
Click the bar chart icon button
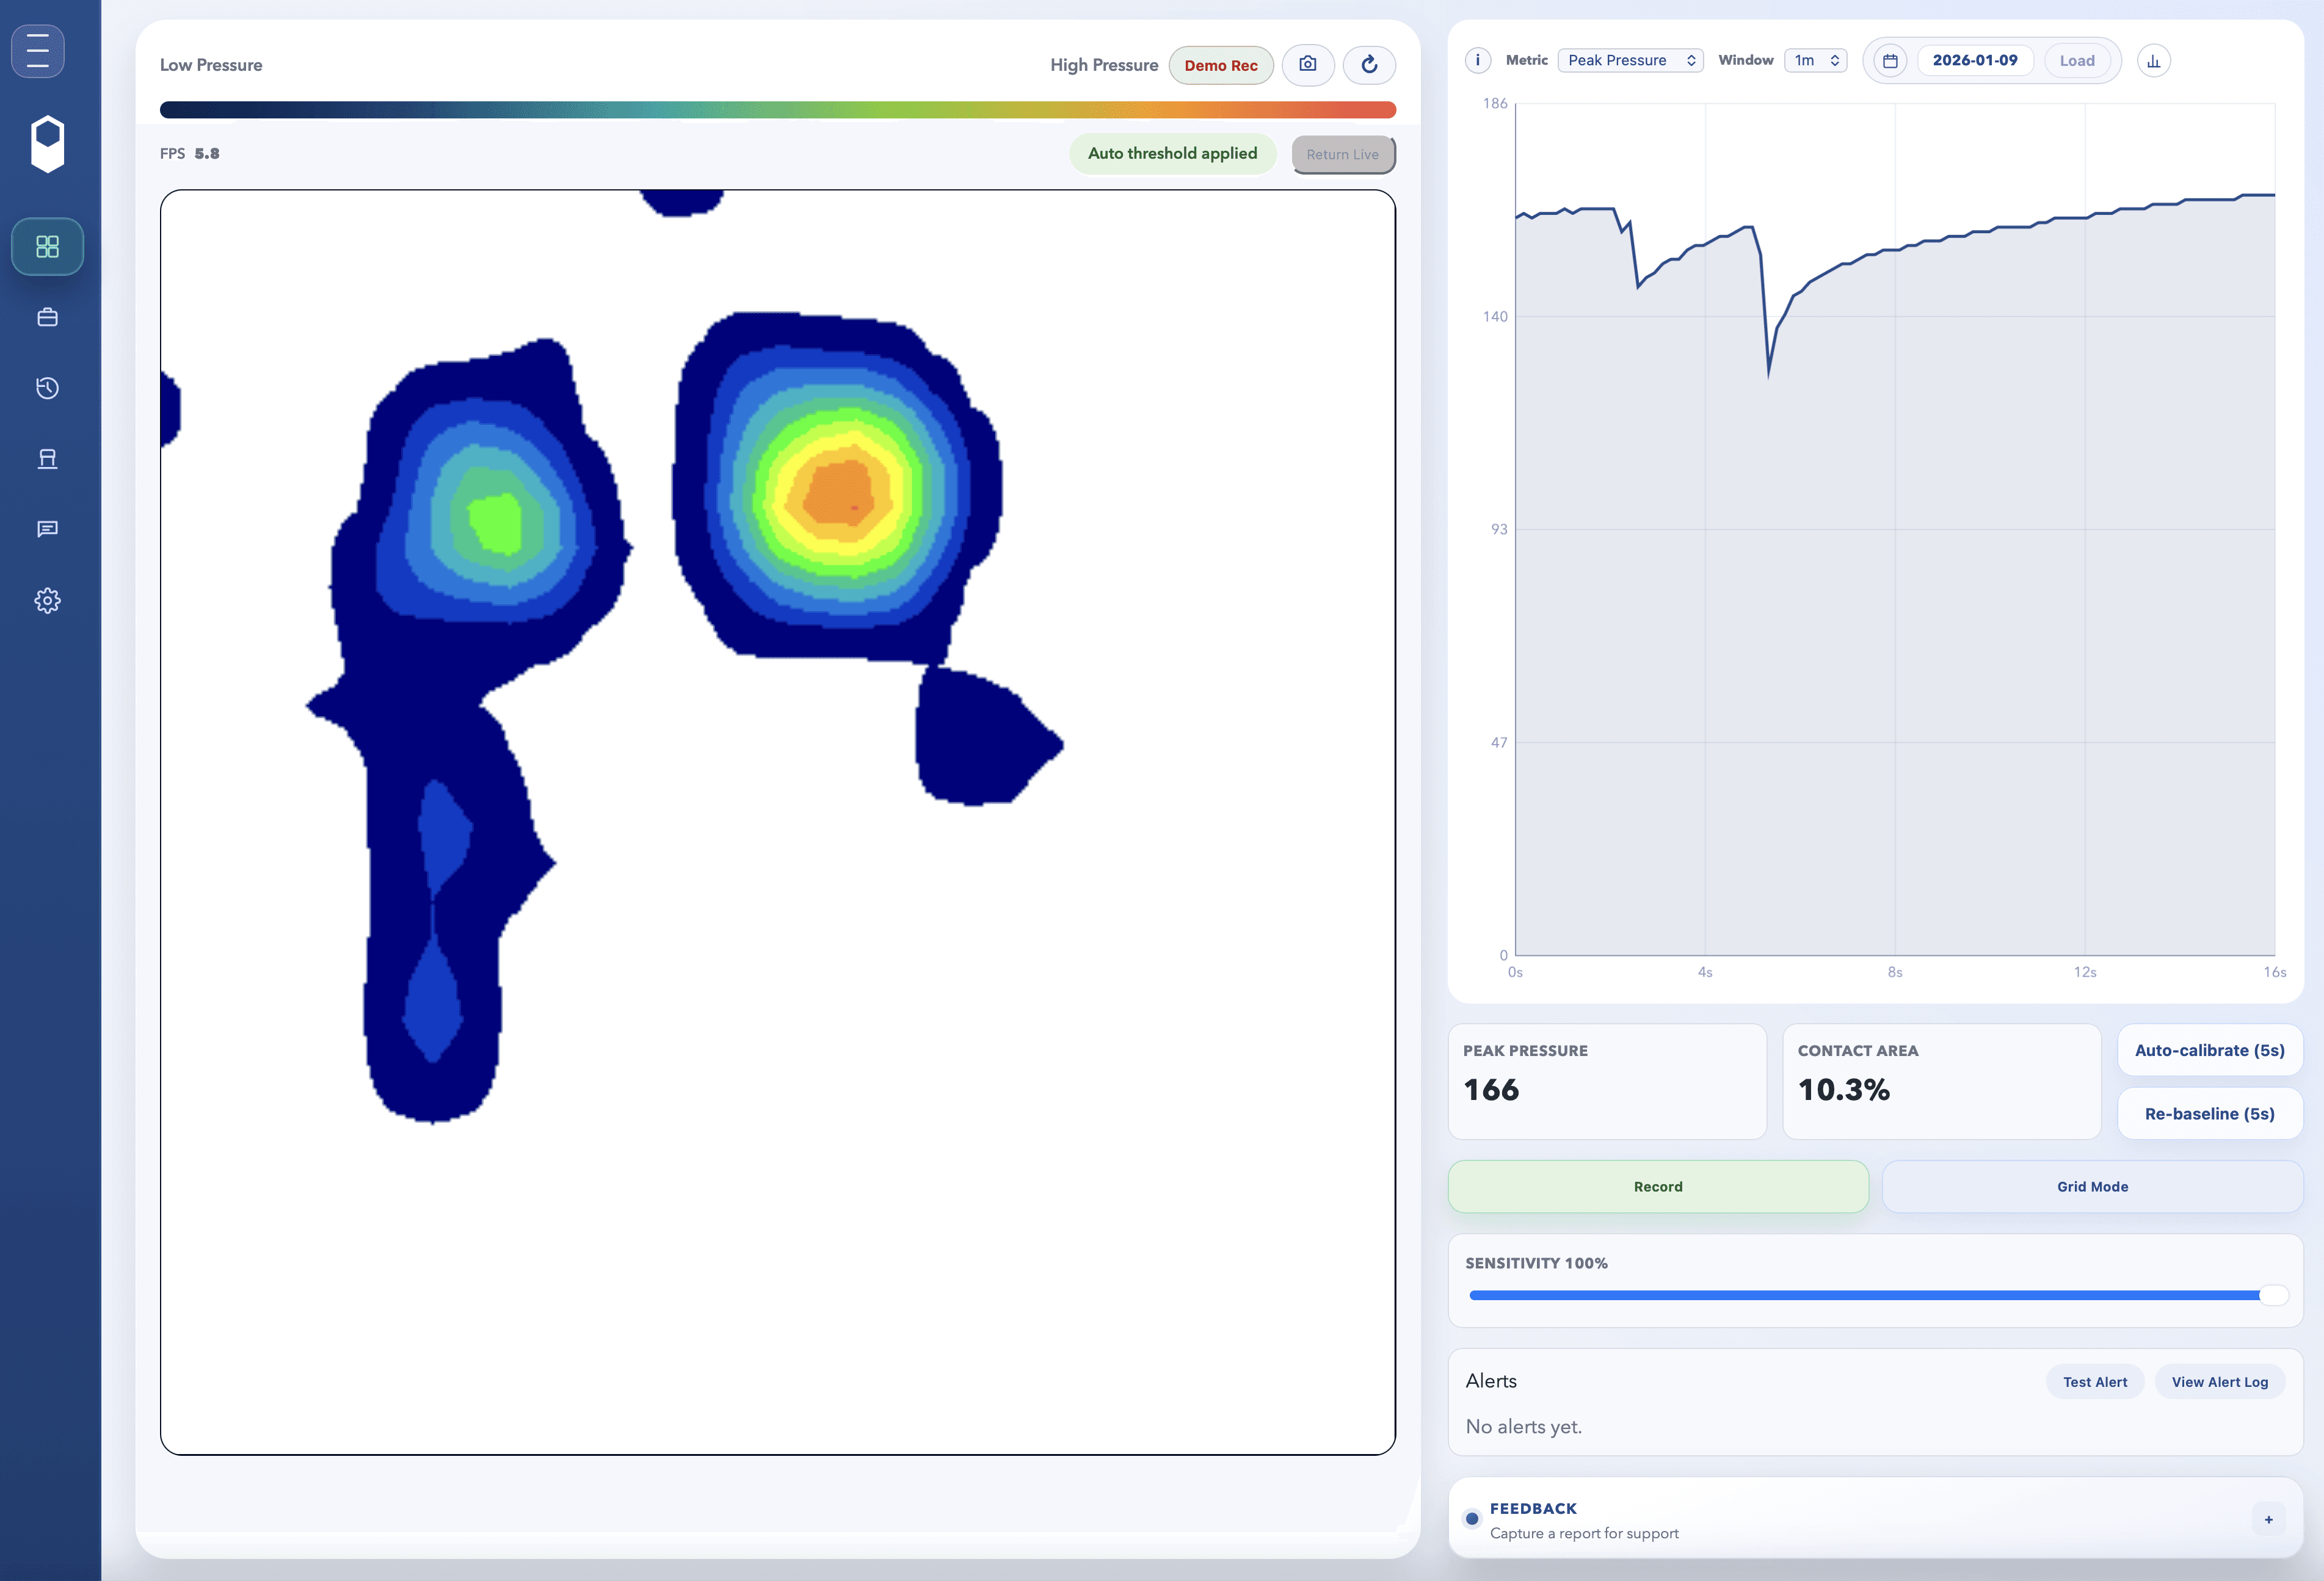click(2153, 61)
